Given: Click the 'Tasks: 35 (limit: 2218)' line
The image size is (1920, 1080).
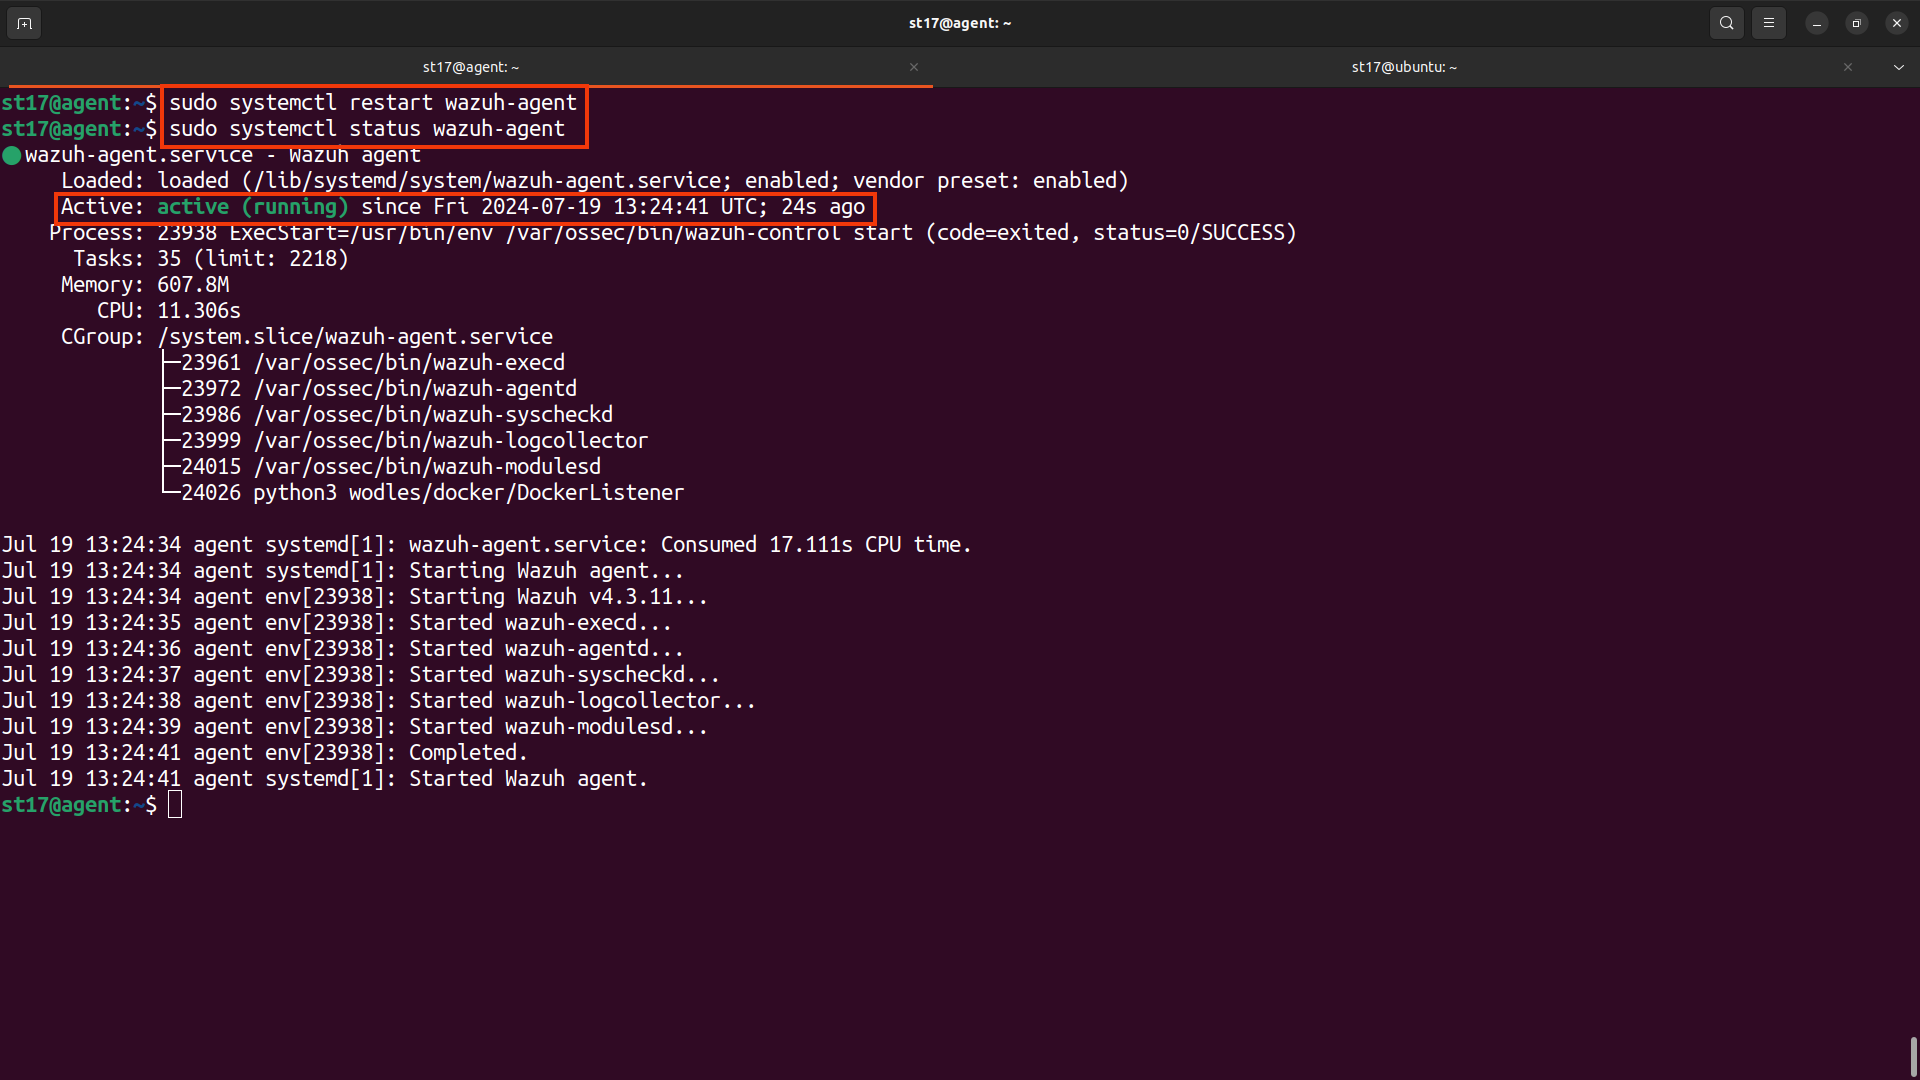Looking at the screenshot, I should (211, 259).
